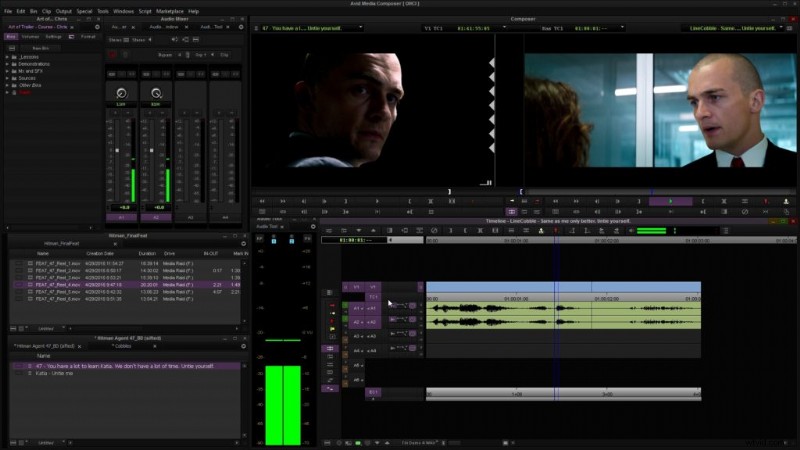Open the Audio Mixer panel options icon

(x=241, y=27)
